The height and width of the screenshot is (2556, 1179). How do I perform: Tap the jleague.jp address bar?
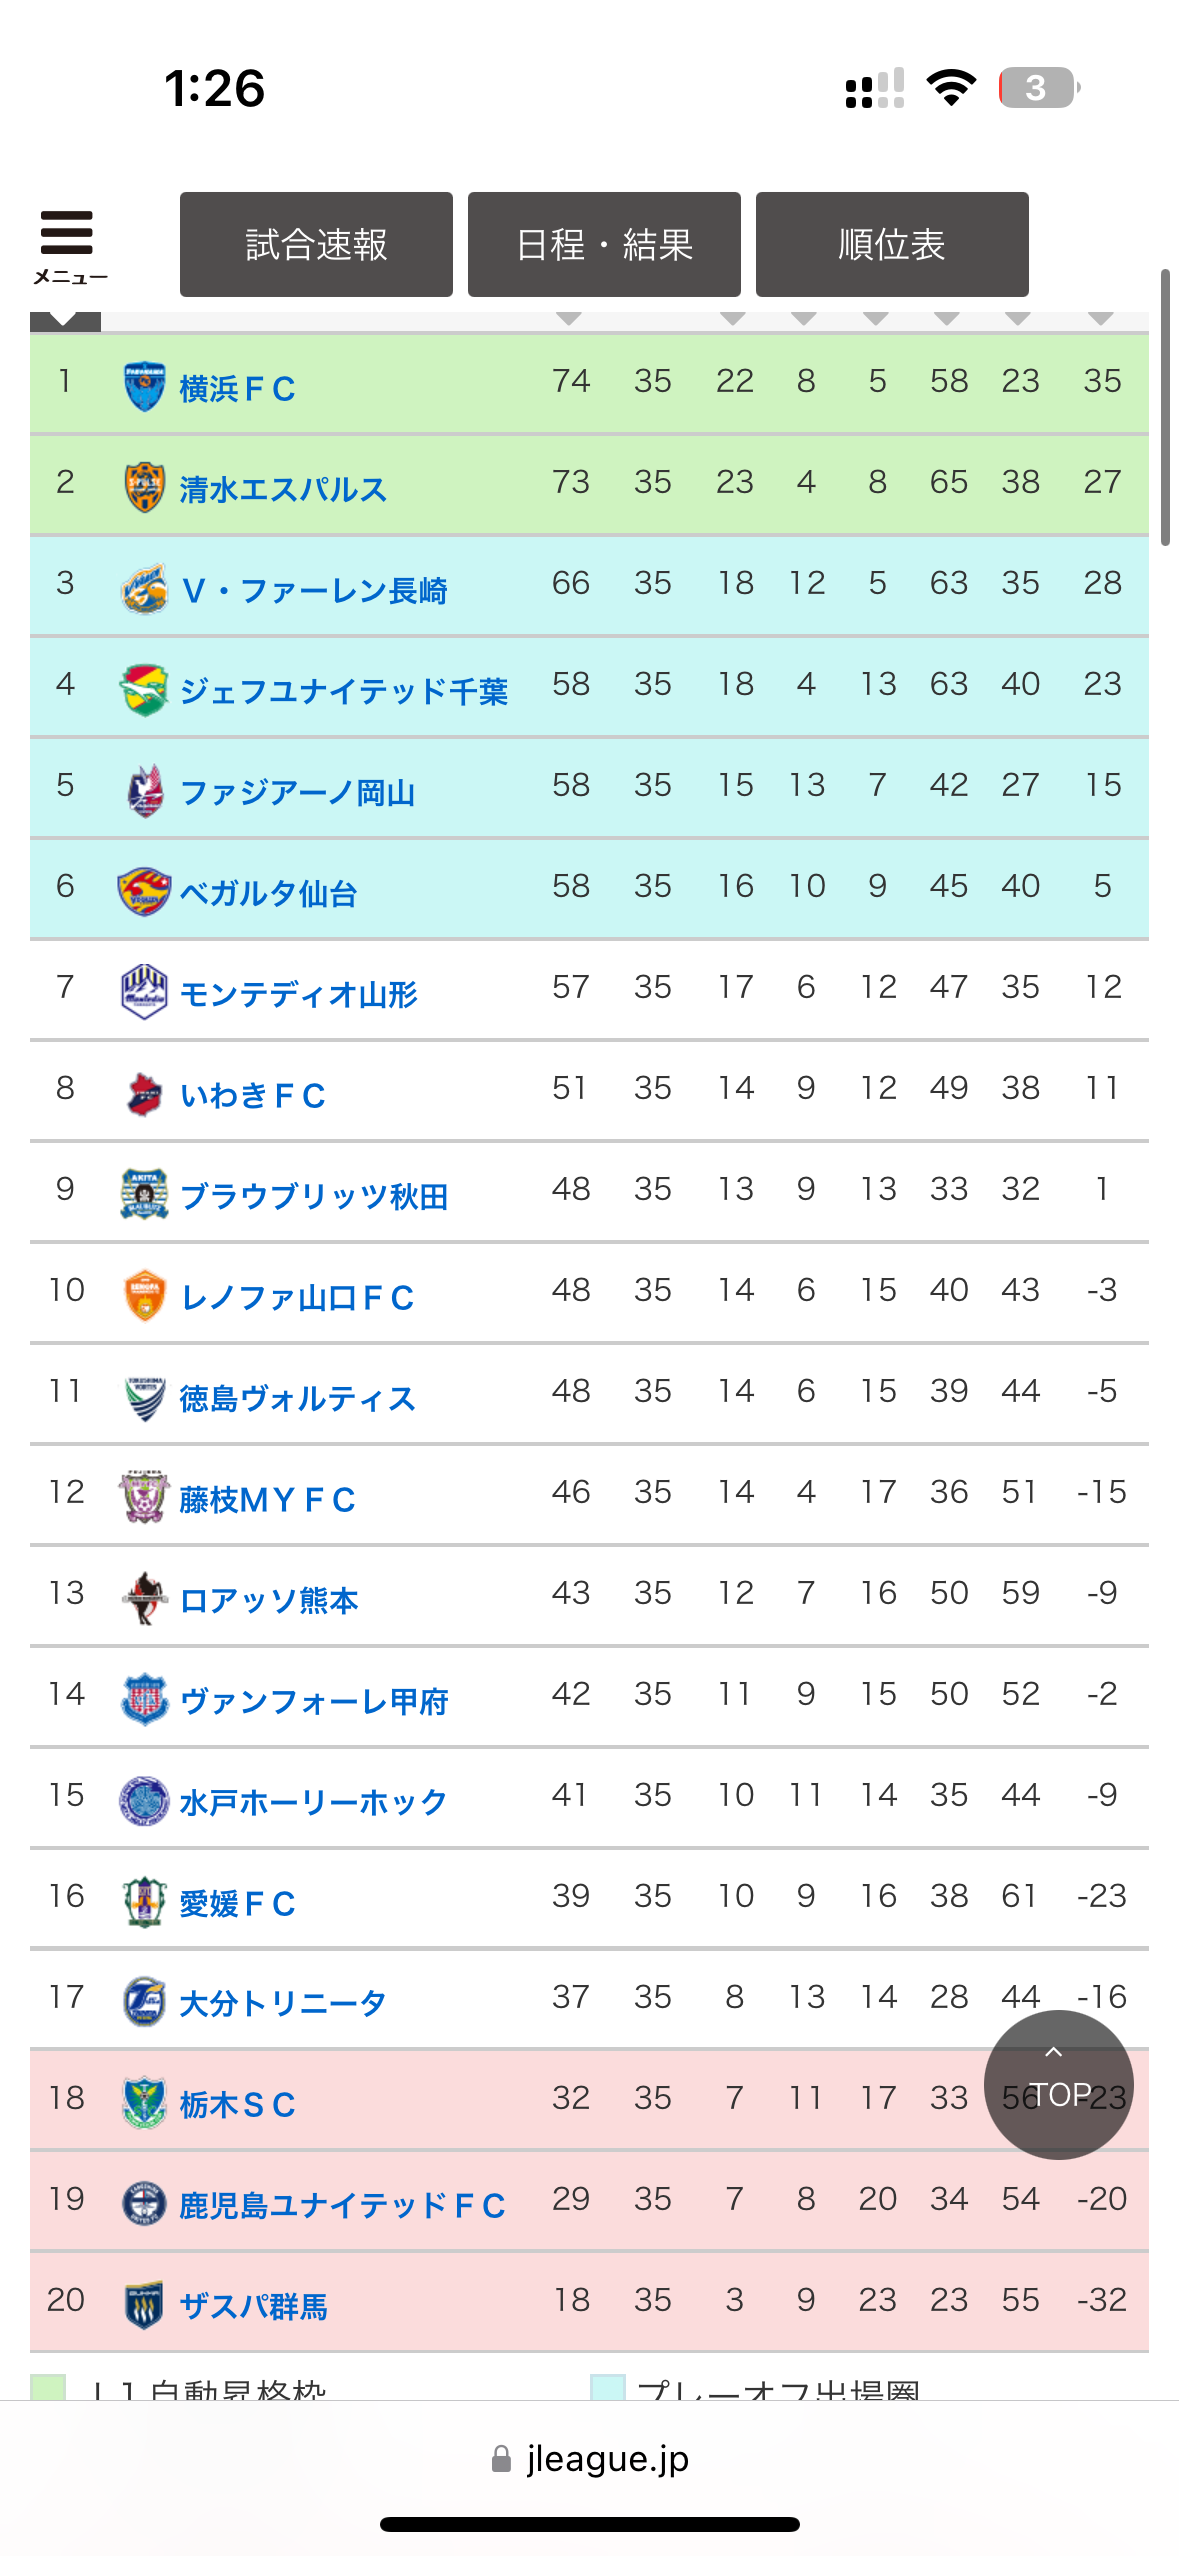coord(590,2459)
